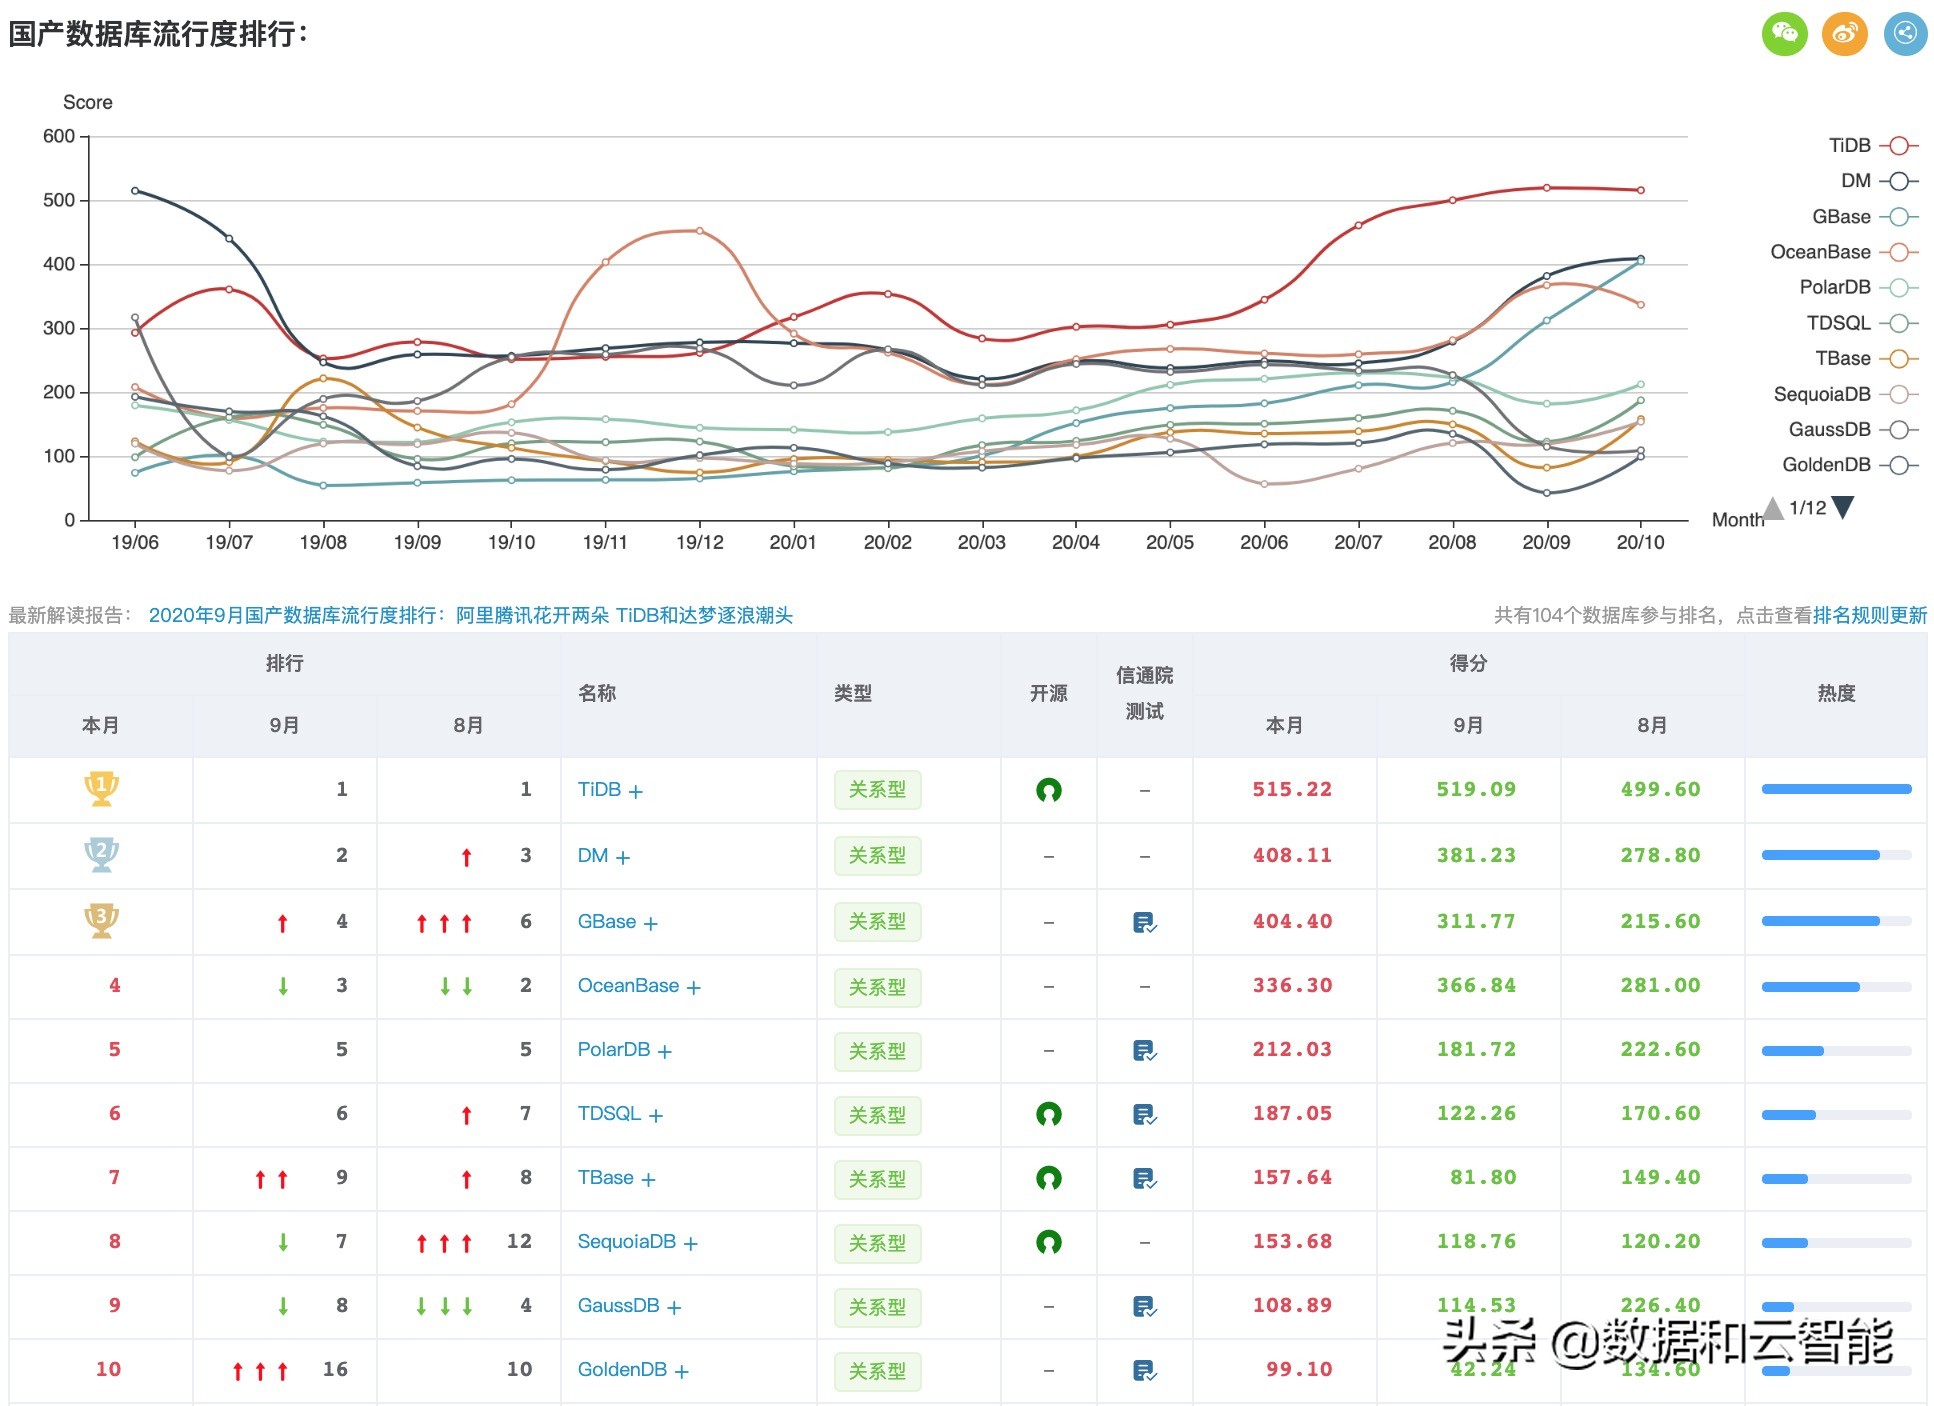Toggle OceanBase series in chart legend

tap(1844, 252)
